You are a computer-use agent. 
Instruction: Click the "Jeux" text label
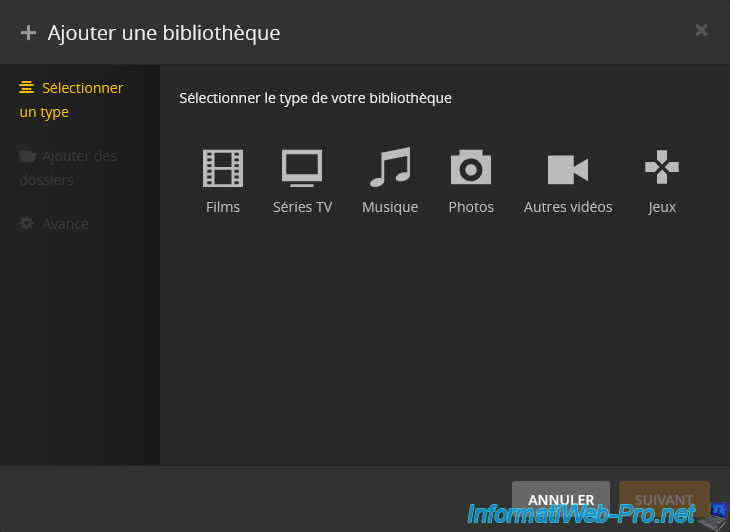pos(662,207)
